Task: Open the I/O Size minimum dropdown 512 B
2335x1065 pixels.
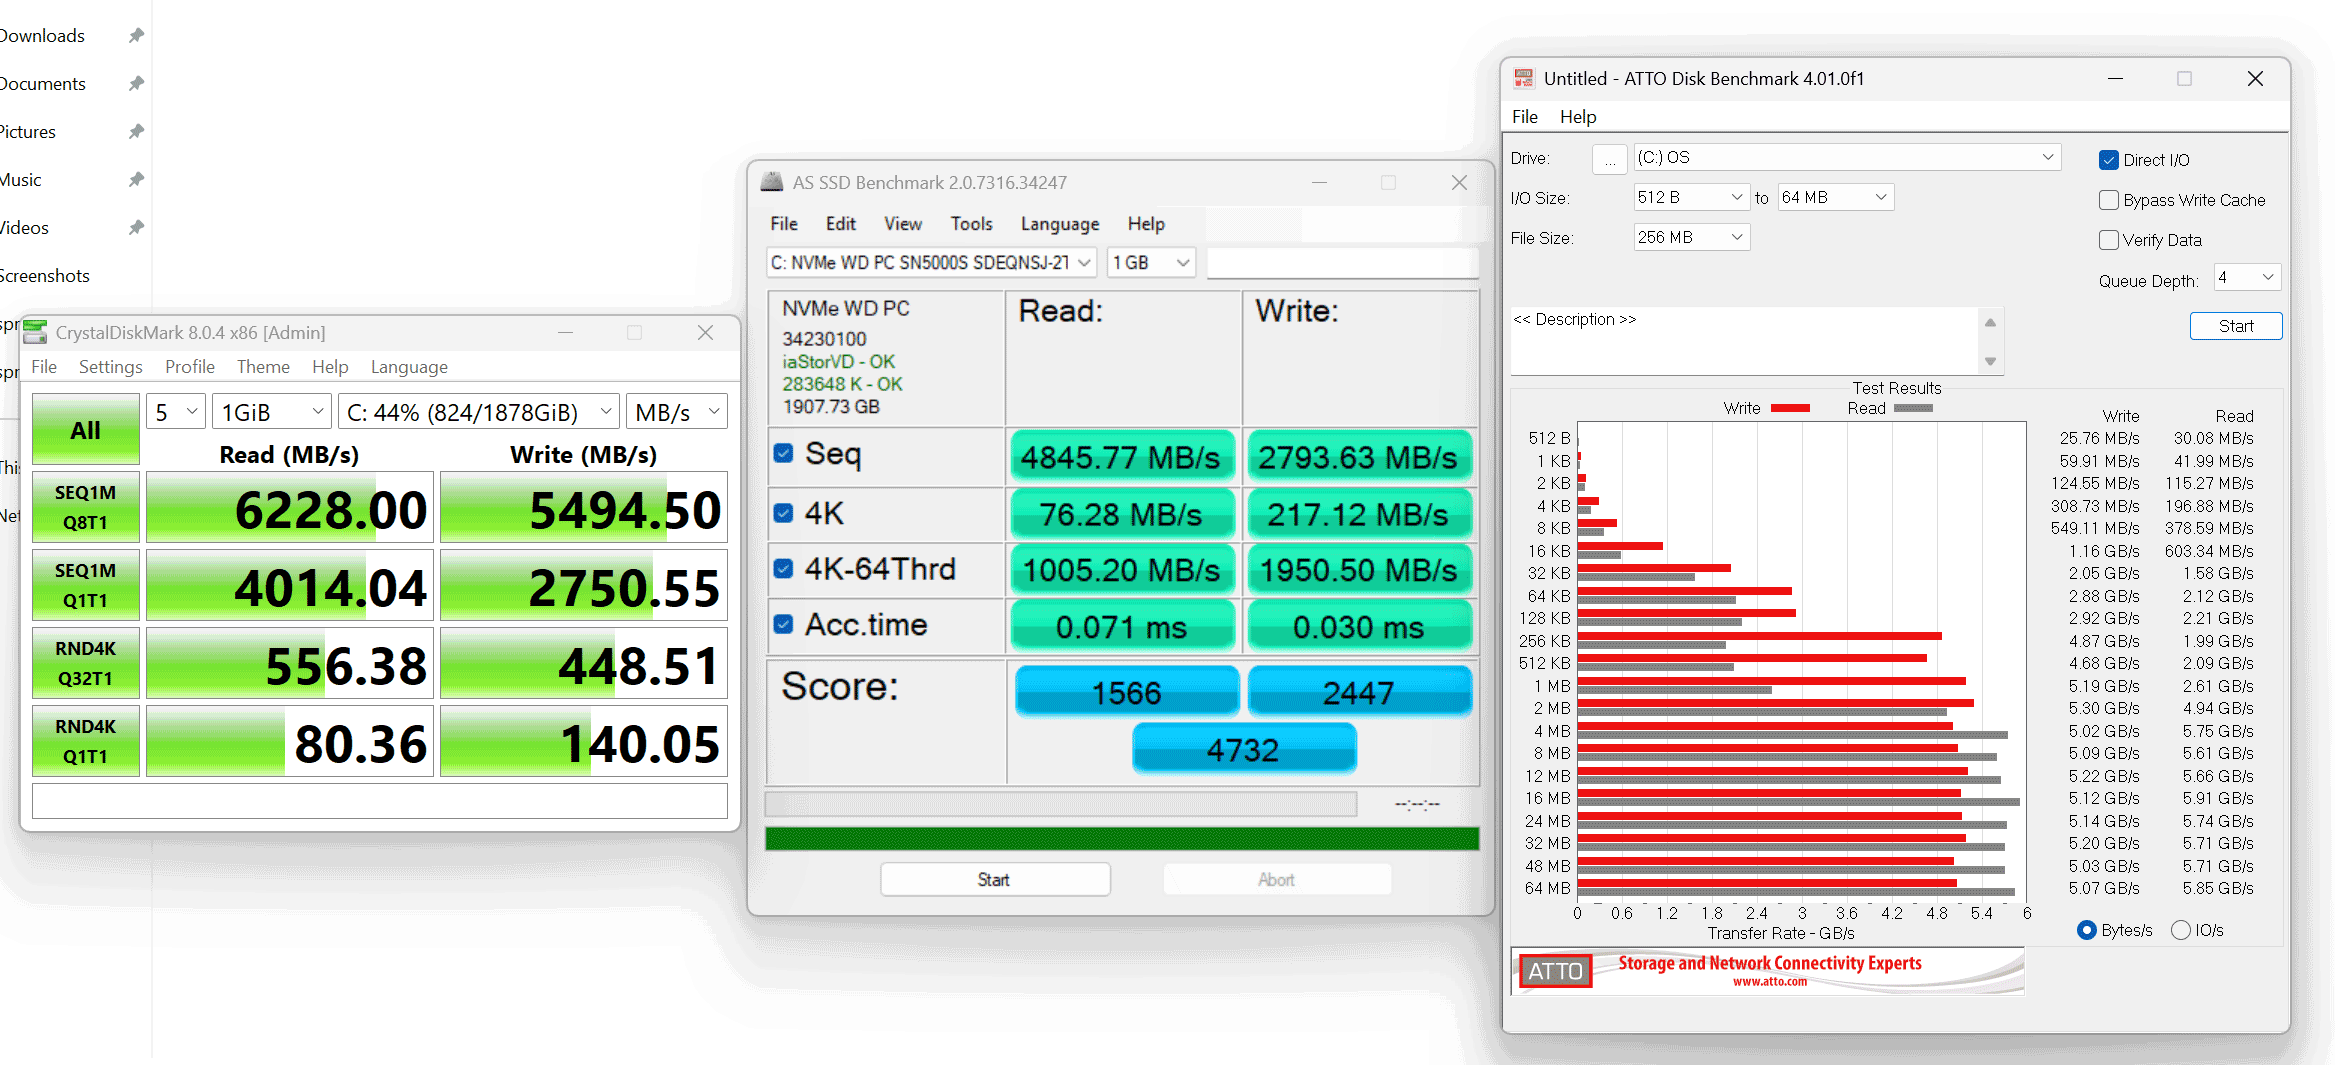Action: click(x=1691, y=197)
